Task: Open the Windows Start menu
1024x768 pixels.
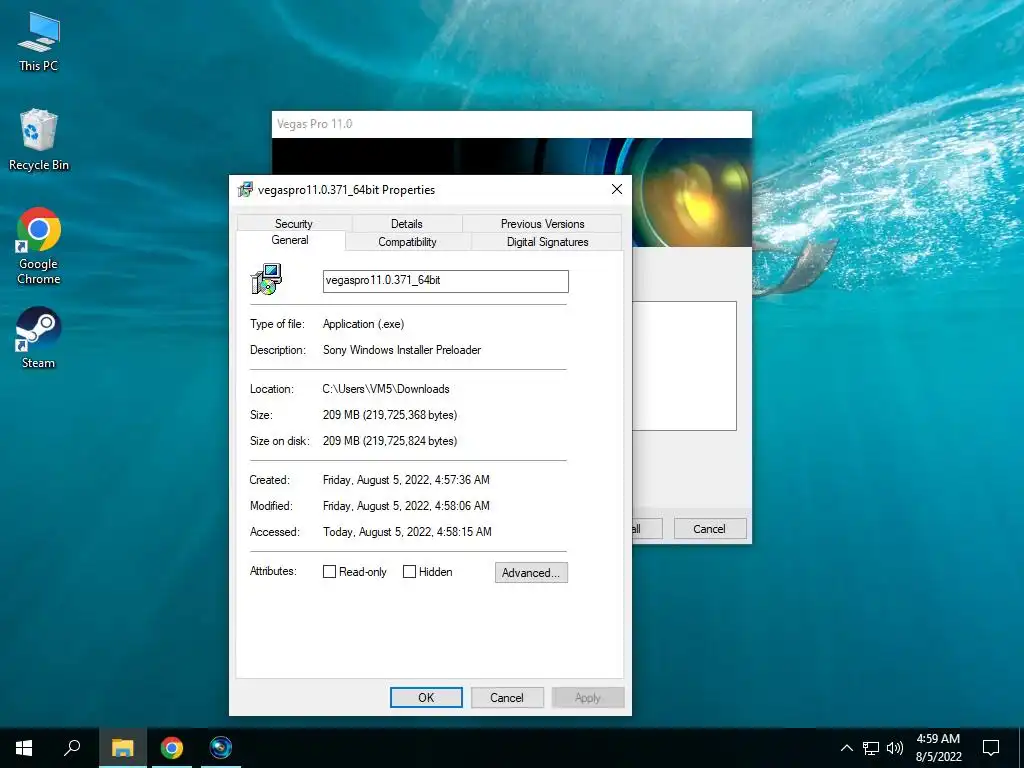Action: click(24, 748)
